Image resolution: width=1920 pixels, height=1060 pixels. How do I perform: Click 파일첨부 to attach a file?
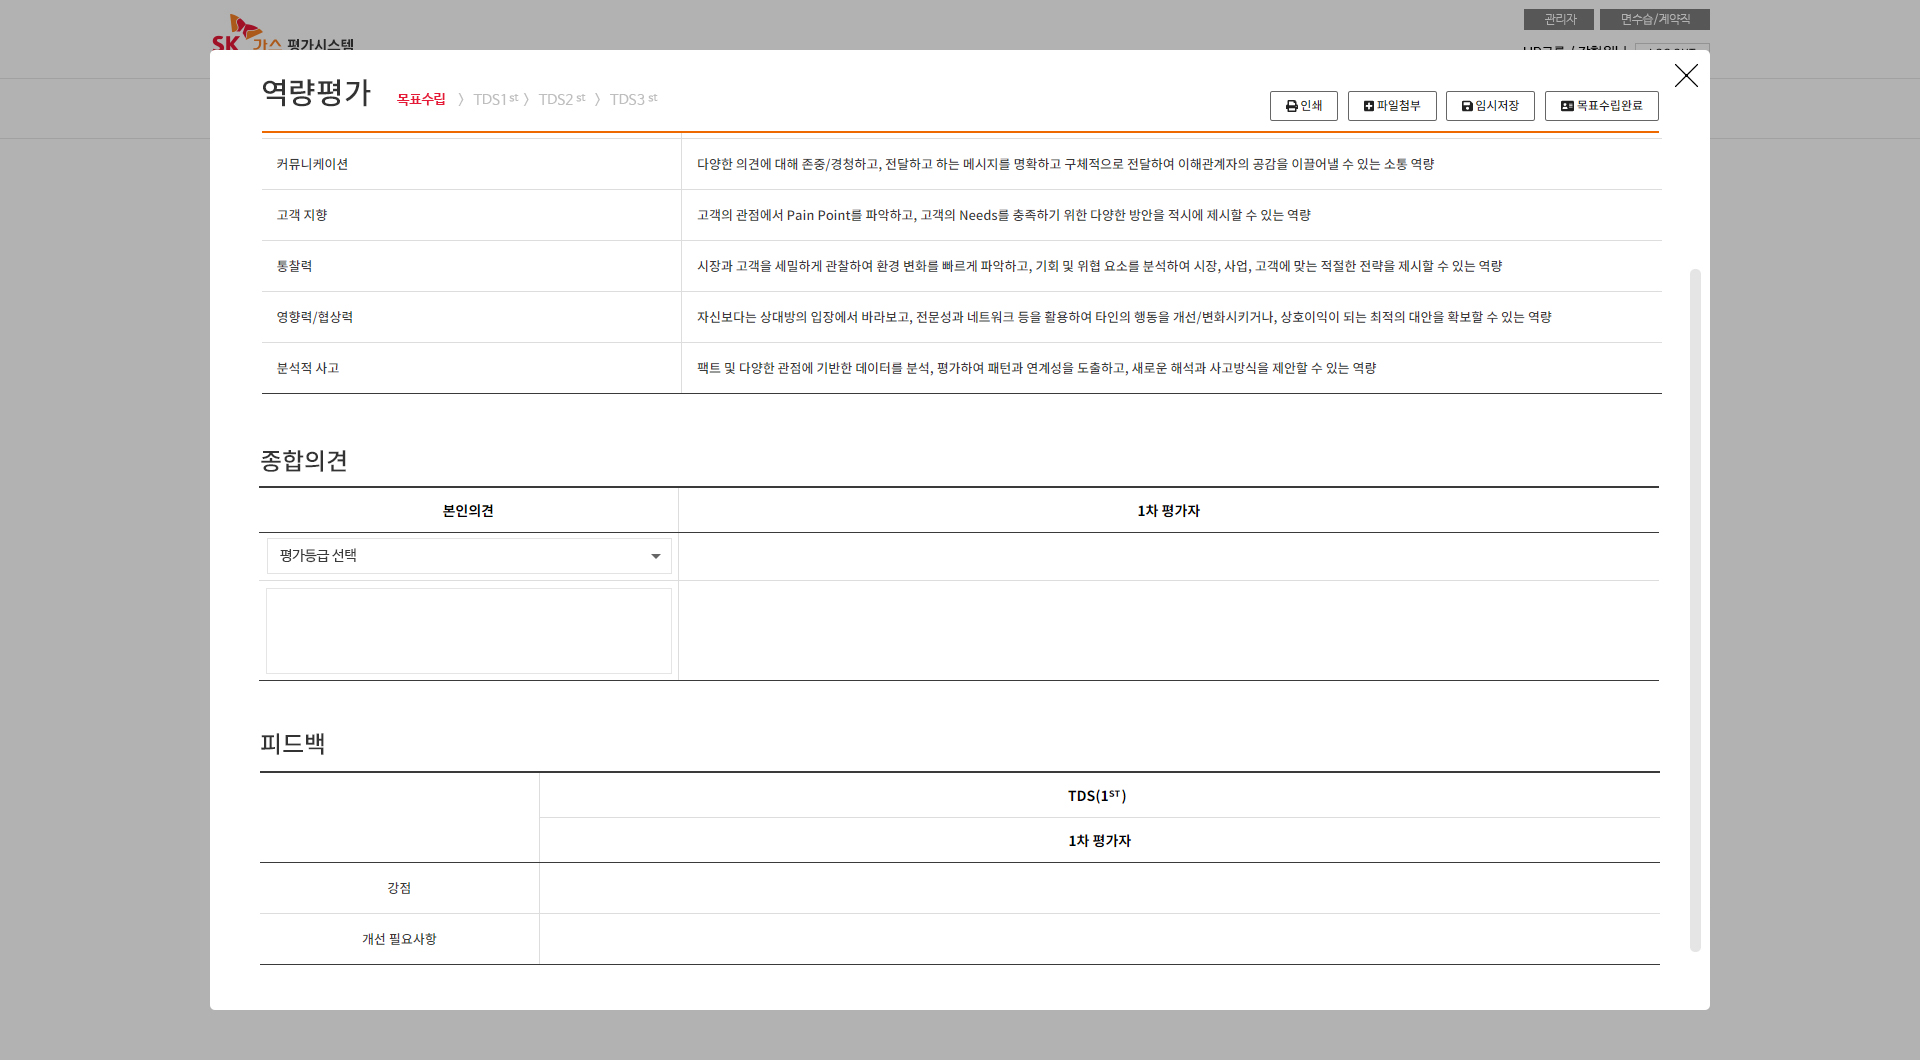click(x=1391, y=106)
